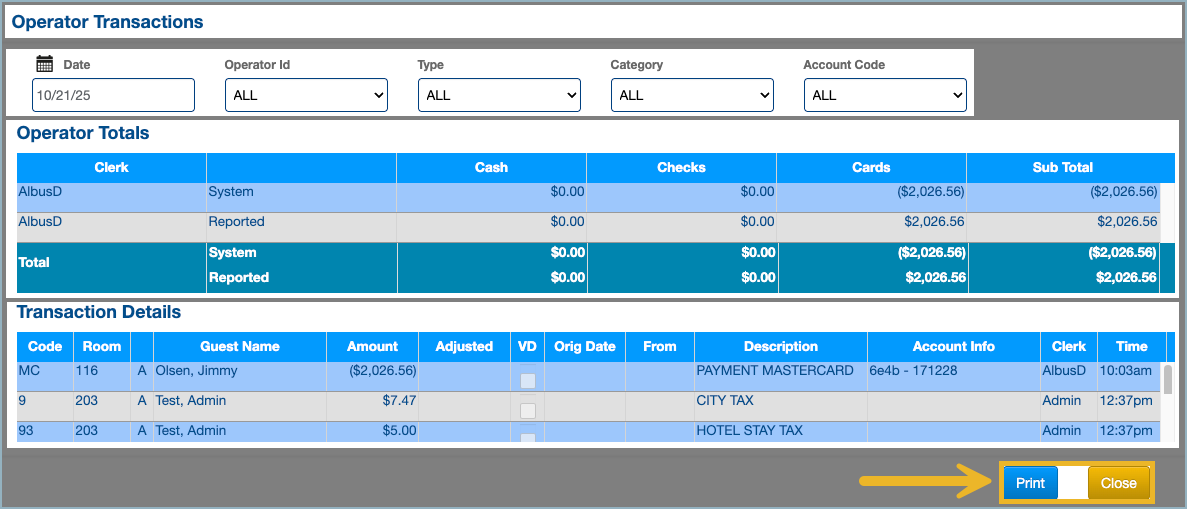Select the Cards column header in totals
The width and height of the screenshot is (1187, 509).
point(871,167)
